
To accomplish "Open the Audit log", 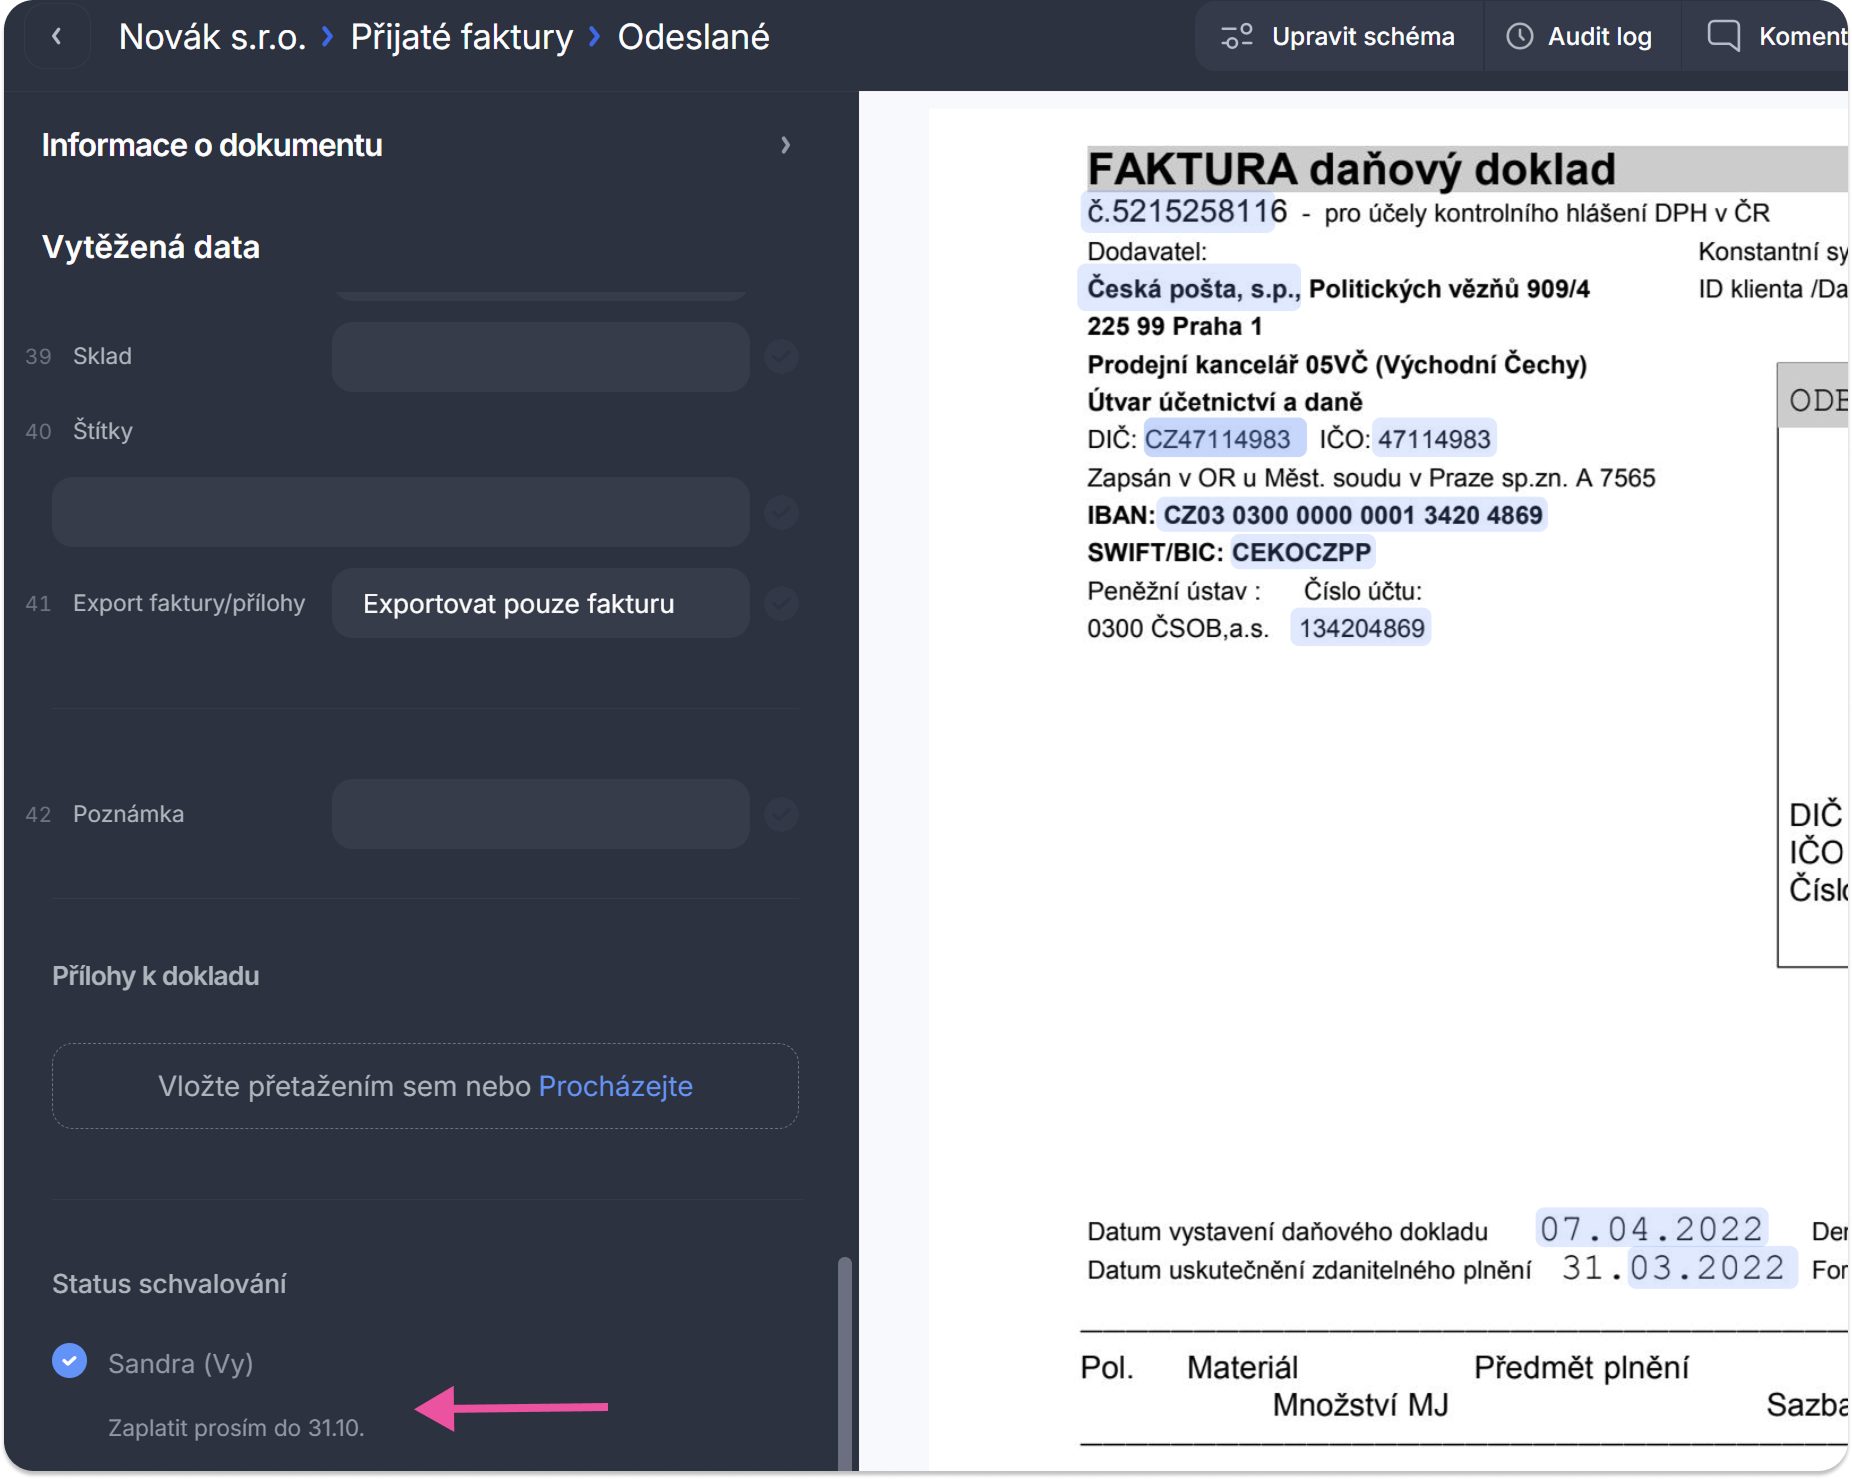I will point(1580,37).
